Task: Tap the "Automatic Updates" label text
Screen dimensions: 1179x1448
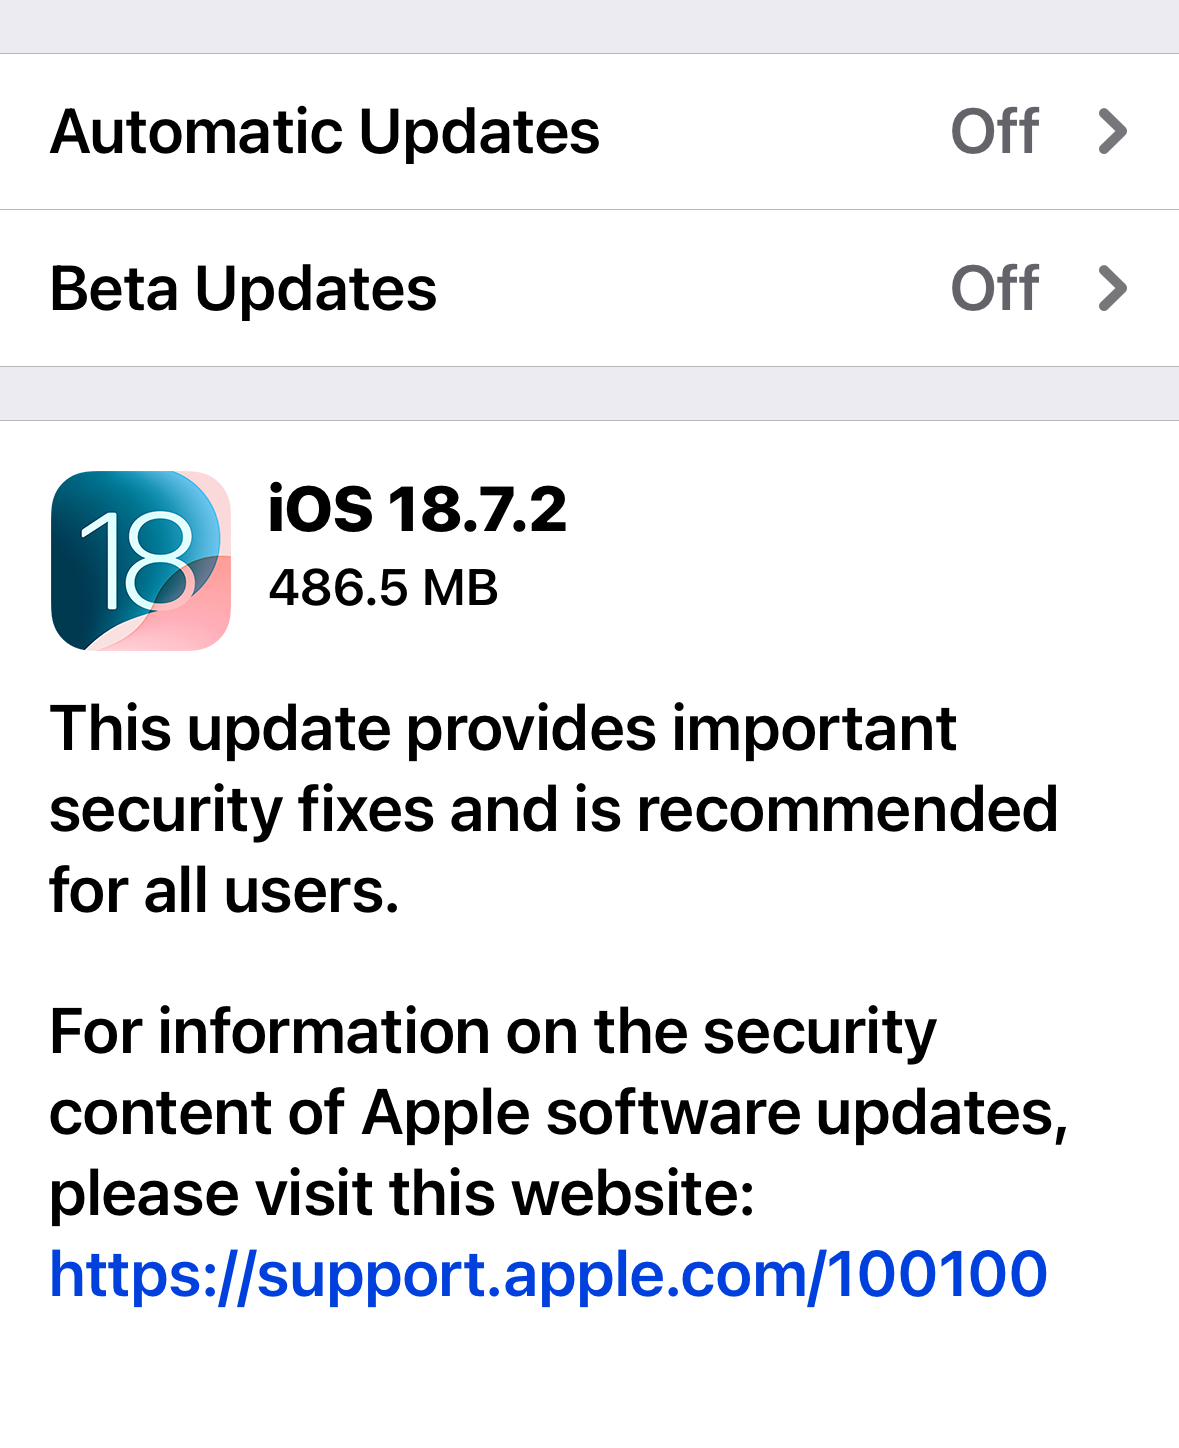Action: pos(325,132)
